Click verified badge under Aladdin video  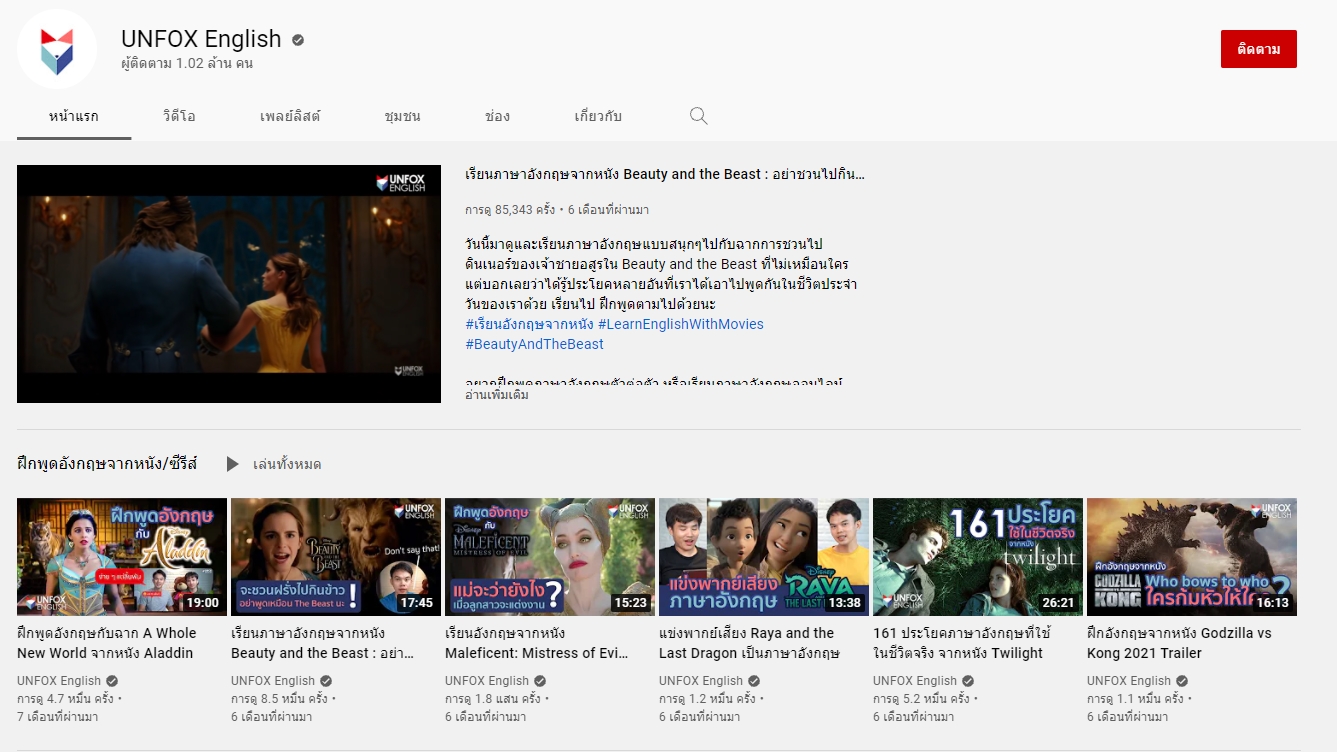pyautogui.click(x=113, y=681)
